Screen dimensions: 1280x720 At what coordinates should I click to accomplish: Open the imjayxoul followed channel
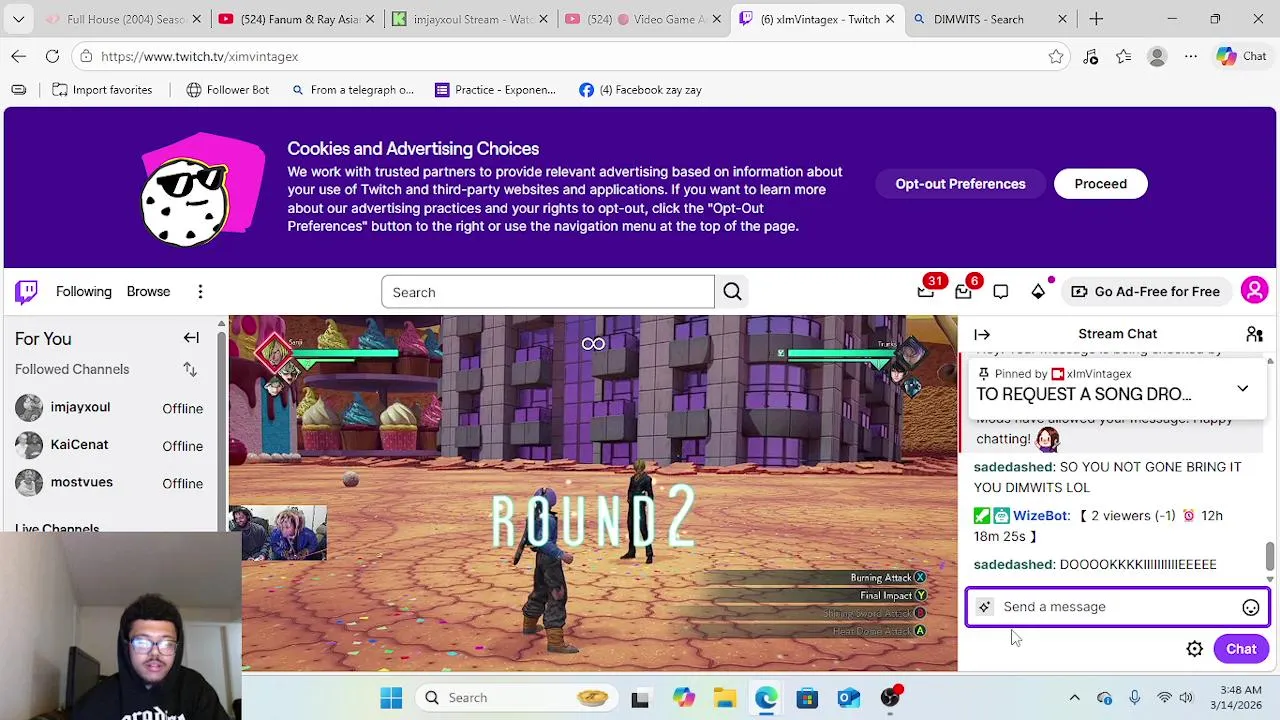(x=108, y=408)
